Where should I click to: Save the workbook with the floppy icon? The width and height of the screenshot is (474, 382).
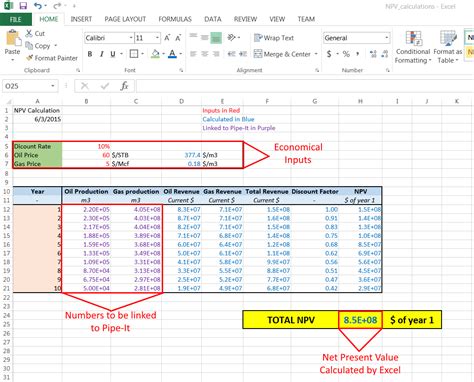click(23, 6)
